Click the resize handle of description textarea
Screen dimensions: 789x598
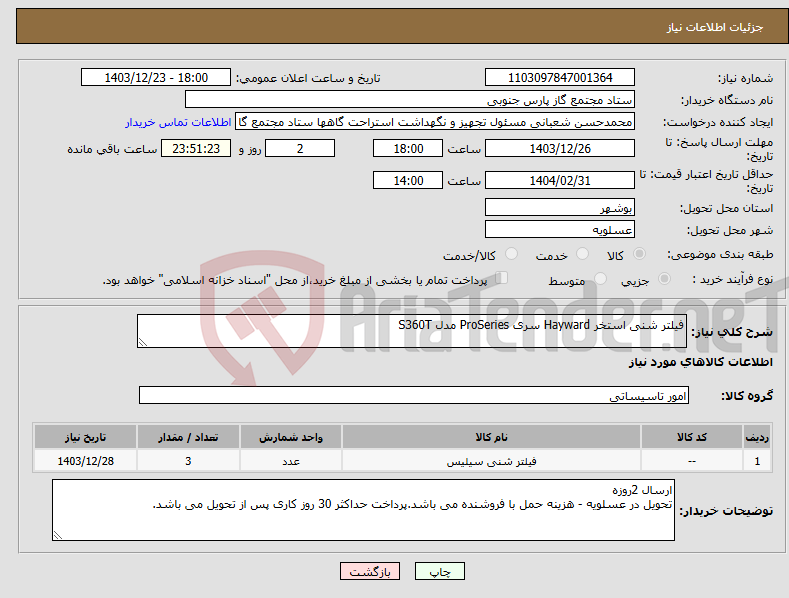point(143,342)
